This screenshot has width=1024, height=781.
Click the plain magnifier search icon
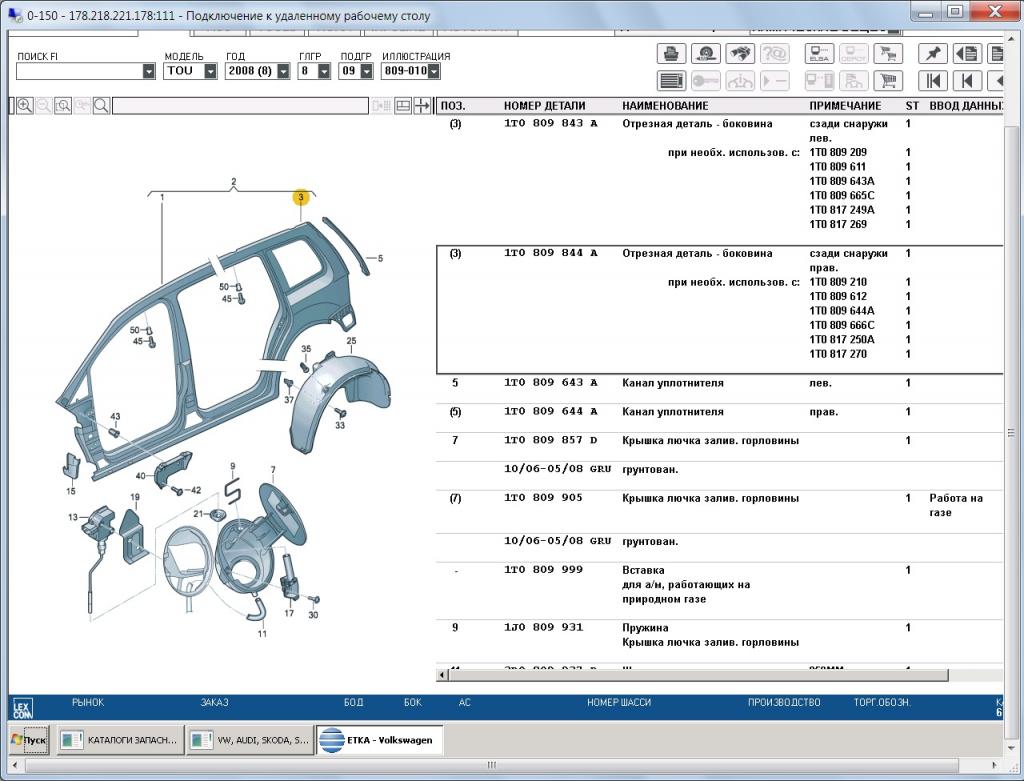point(101,106)
